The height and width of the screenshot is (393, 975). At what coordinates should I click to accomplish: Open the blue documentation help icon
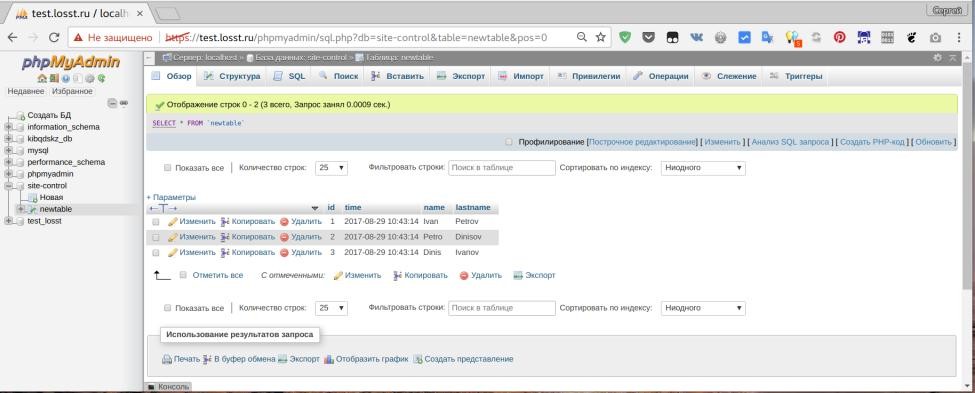click(66, 78)
